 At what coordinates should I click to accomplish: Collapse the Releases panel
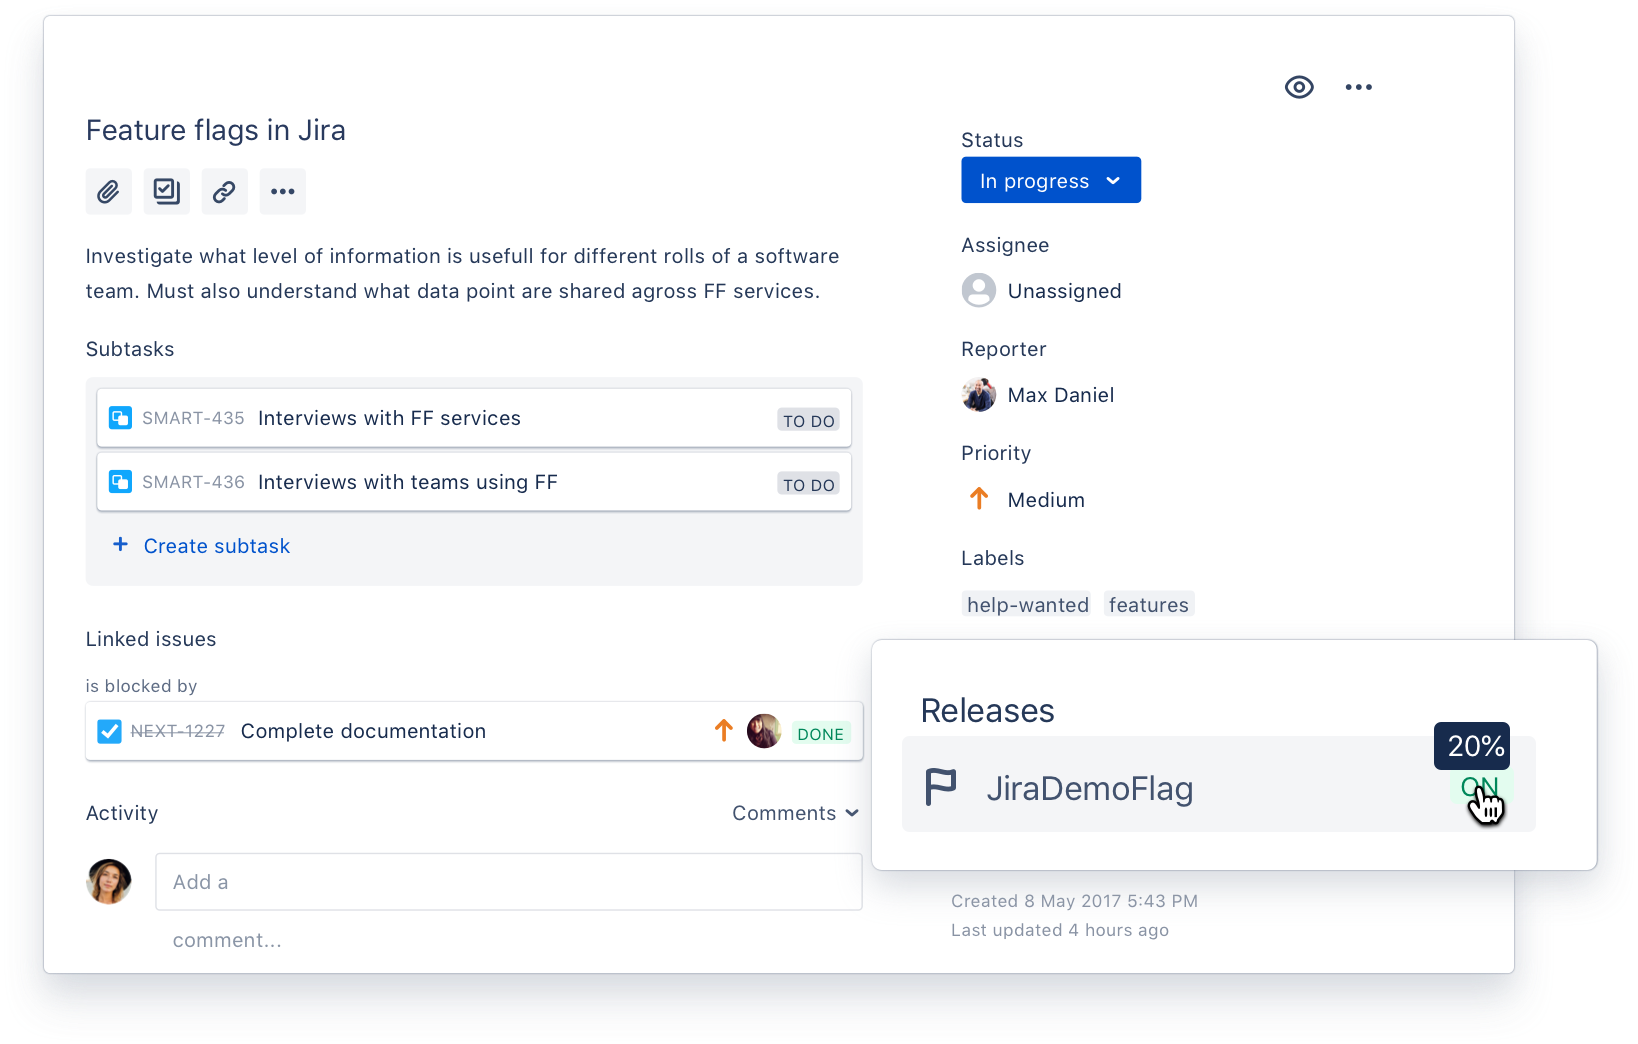coord(987,710)
